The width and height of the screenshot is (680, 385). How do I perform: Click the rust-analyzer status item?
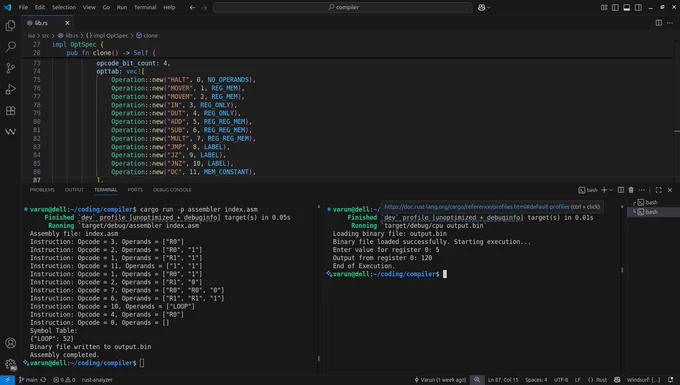tap(97, 380)
